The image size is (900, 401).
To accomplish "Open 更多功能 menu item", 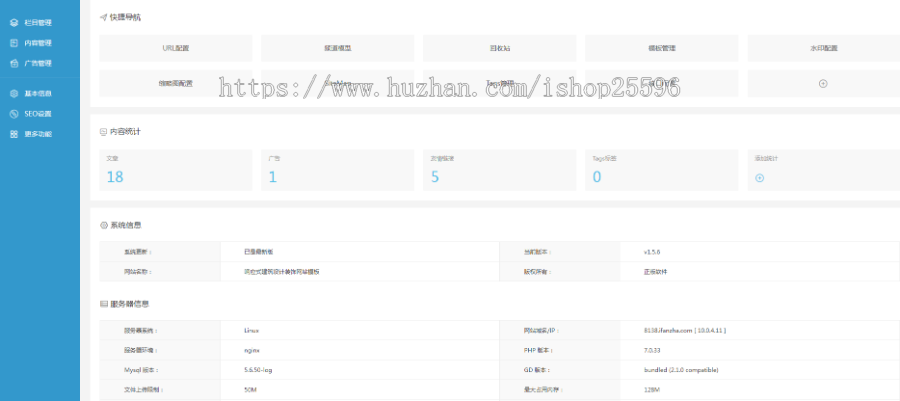I will [x=40, y=134].
